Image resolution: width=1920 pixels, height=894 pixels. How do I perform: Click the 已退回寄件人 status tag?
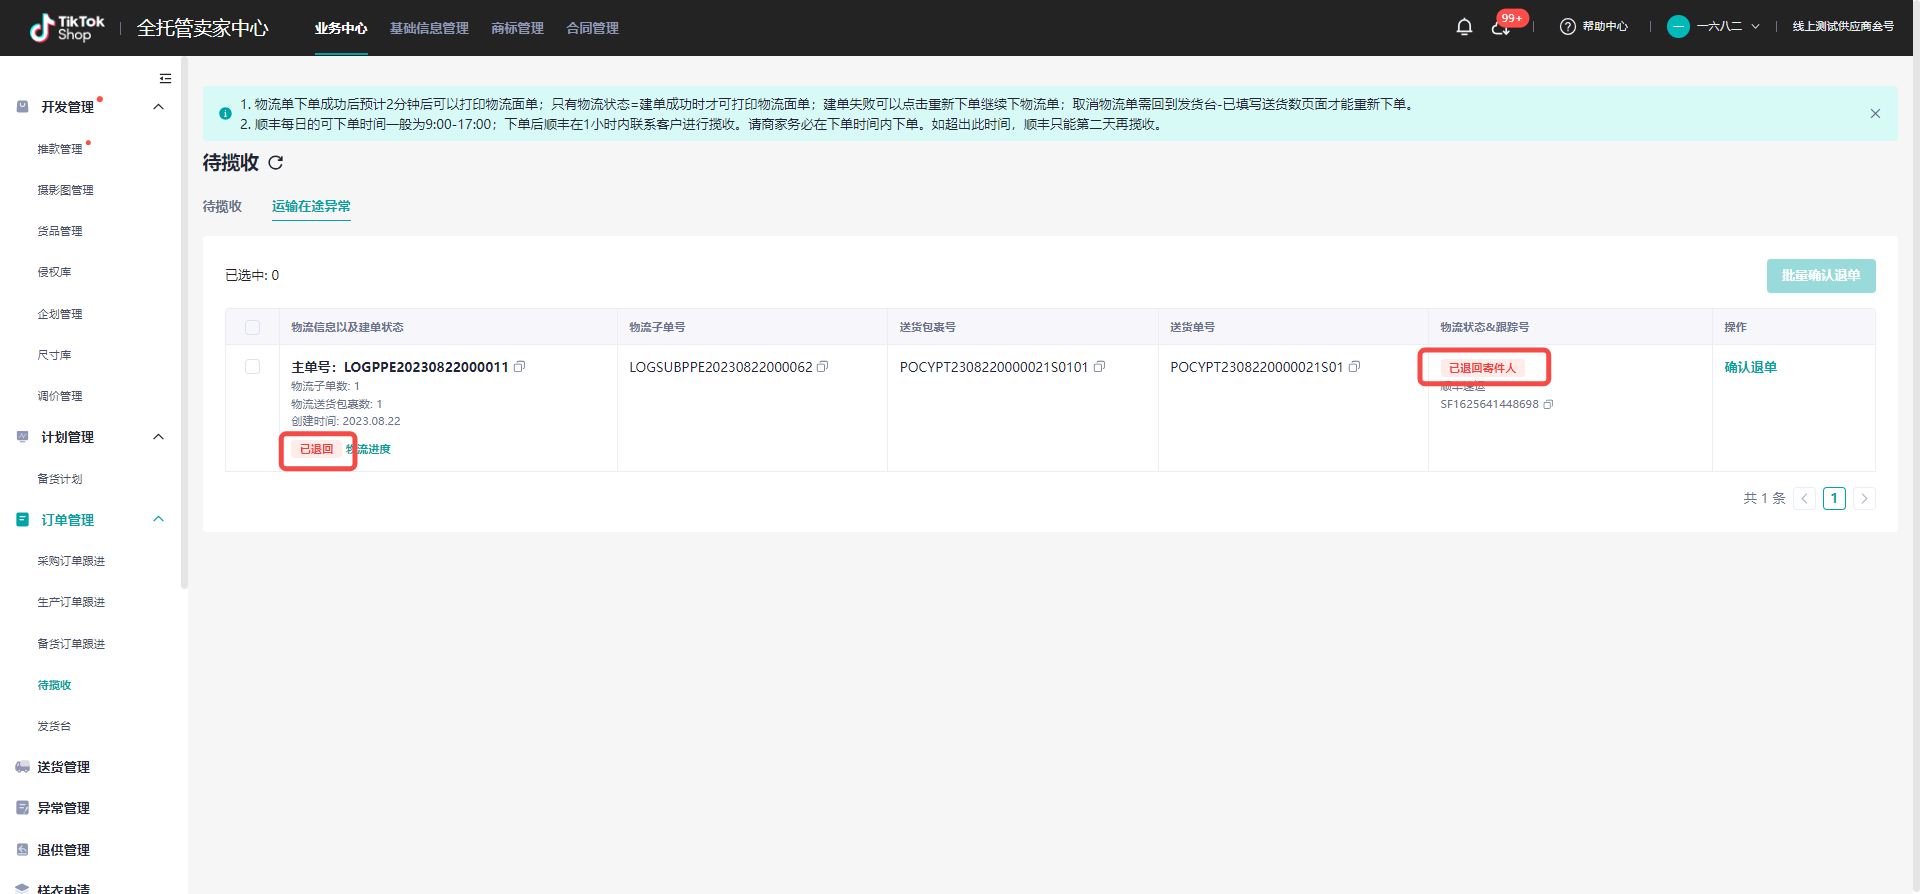coord(1482,368)
